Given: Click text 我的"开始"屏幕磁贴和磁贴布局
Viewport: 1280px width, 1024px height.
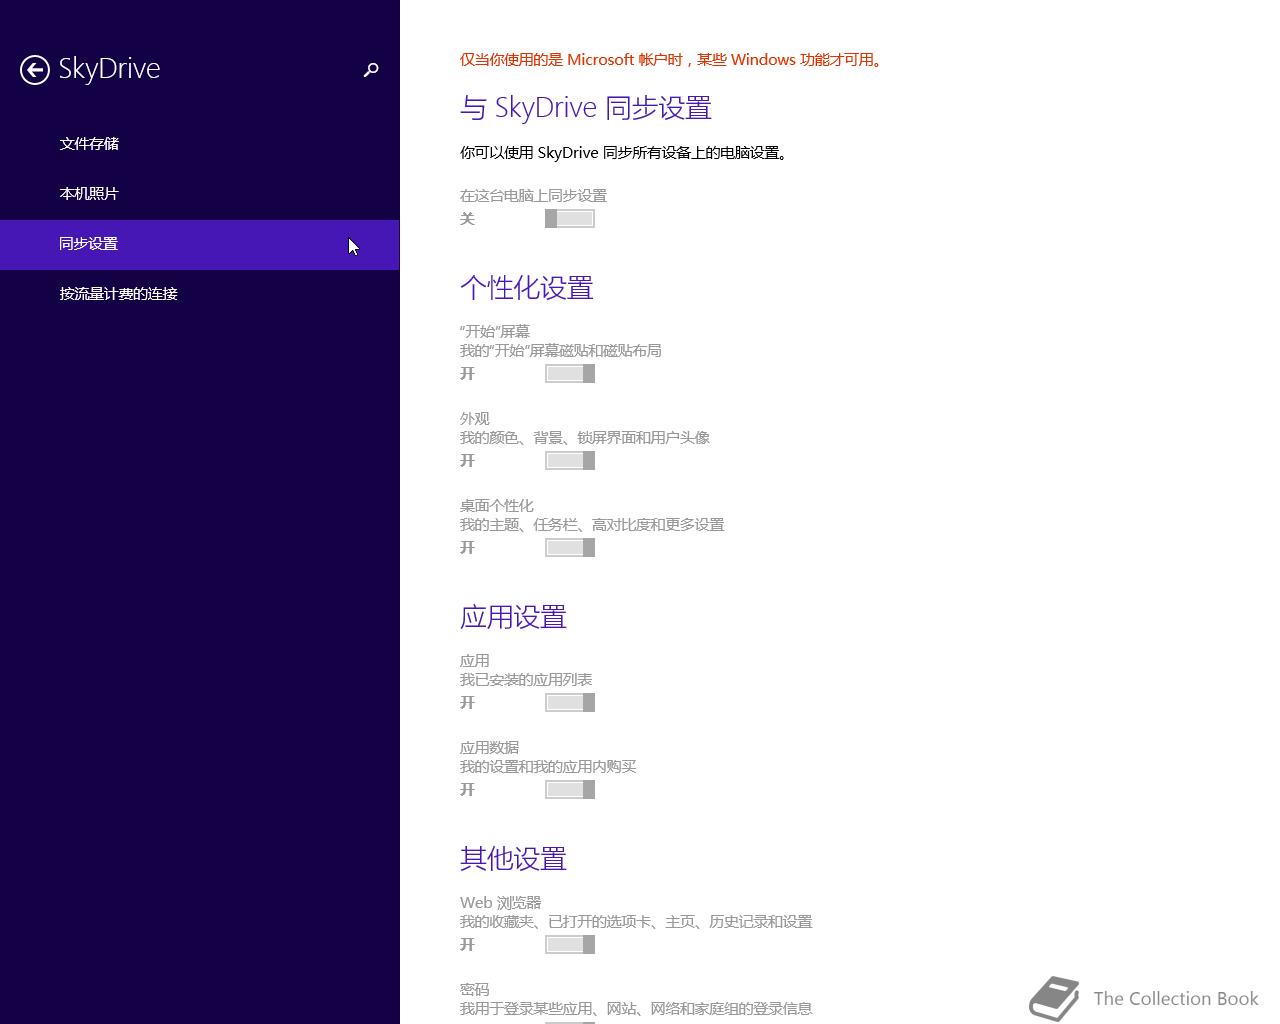Looking at the screenshot, I should (x=561, y=351).
